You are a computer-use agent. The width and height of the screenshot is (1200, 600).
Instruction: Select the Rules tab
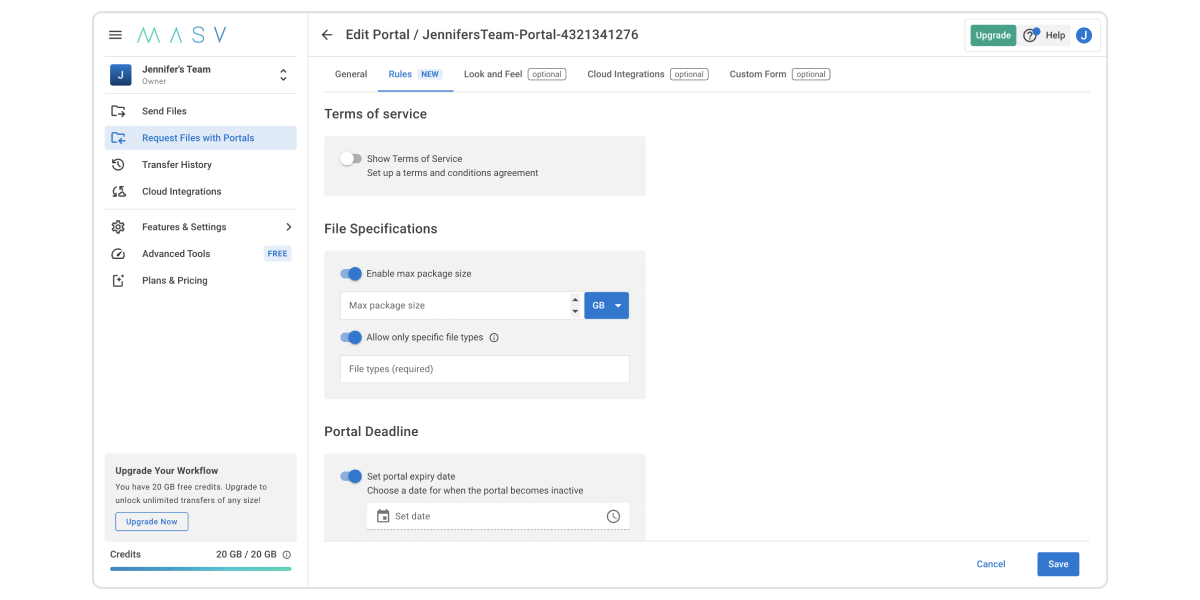pyautogui.click(x=415, y=74)
